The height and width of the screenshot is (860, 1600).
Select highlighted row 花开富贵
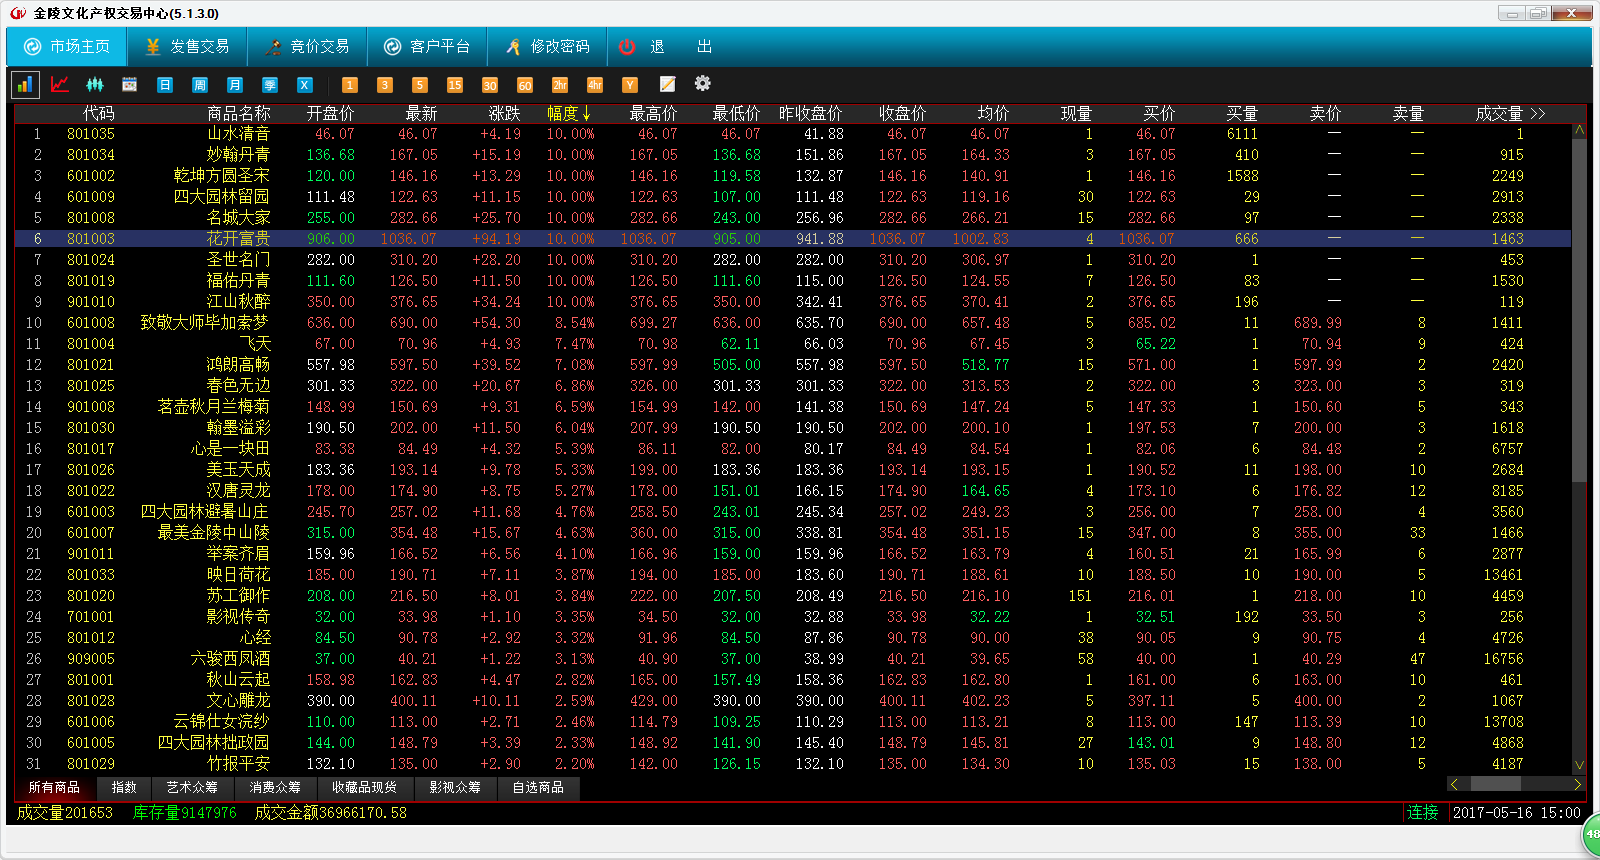(x=792, y=239)
